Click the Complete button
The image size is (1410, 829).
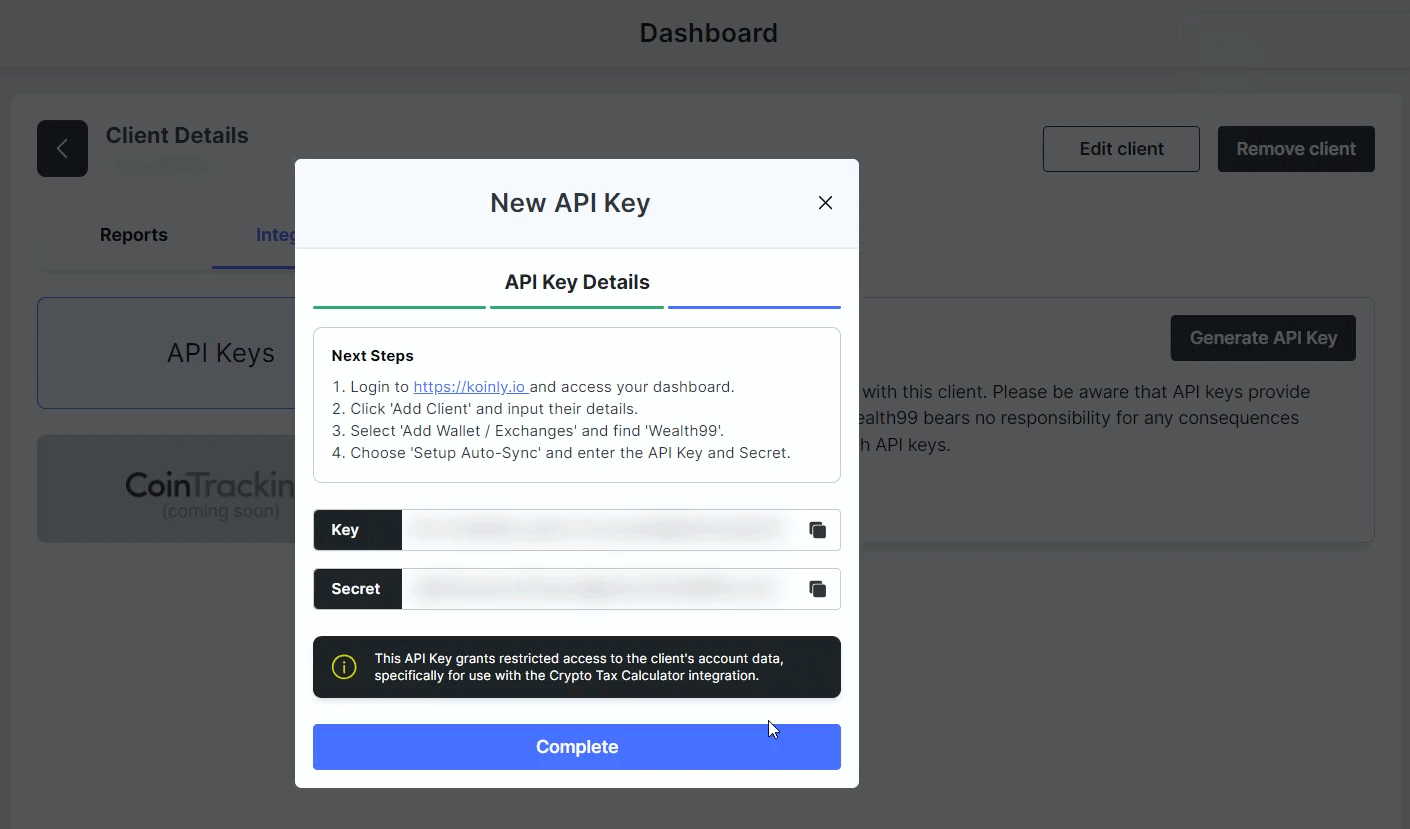click(577, 747)
